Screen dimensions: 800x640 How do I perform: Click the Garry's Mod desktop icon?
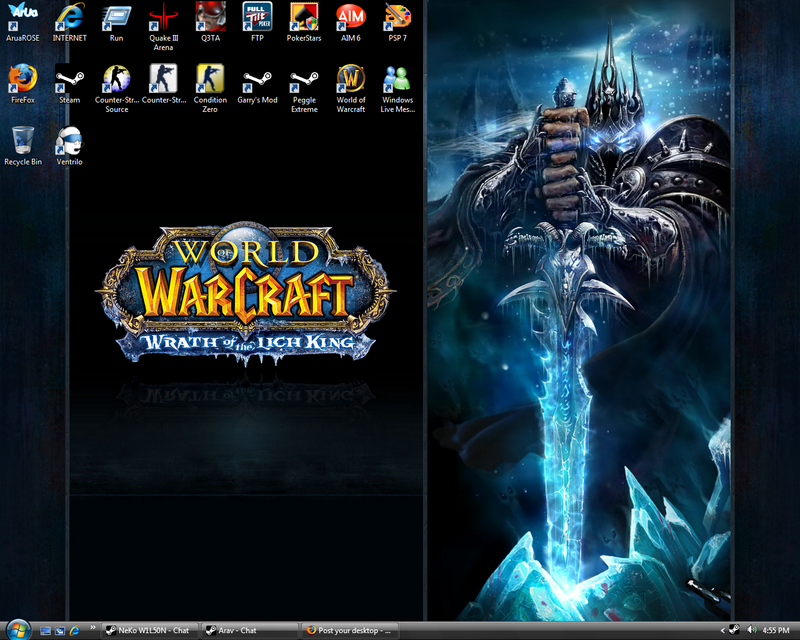[x=257, y=84]
